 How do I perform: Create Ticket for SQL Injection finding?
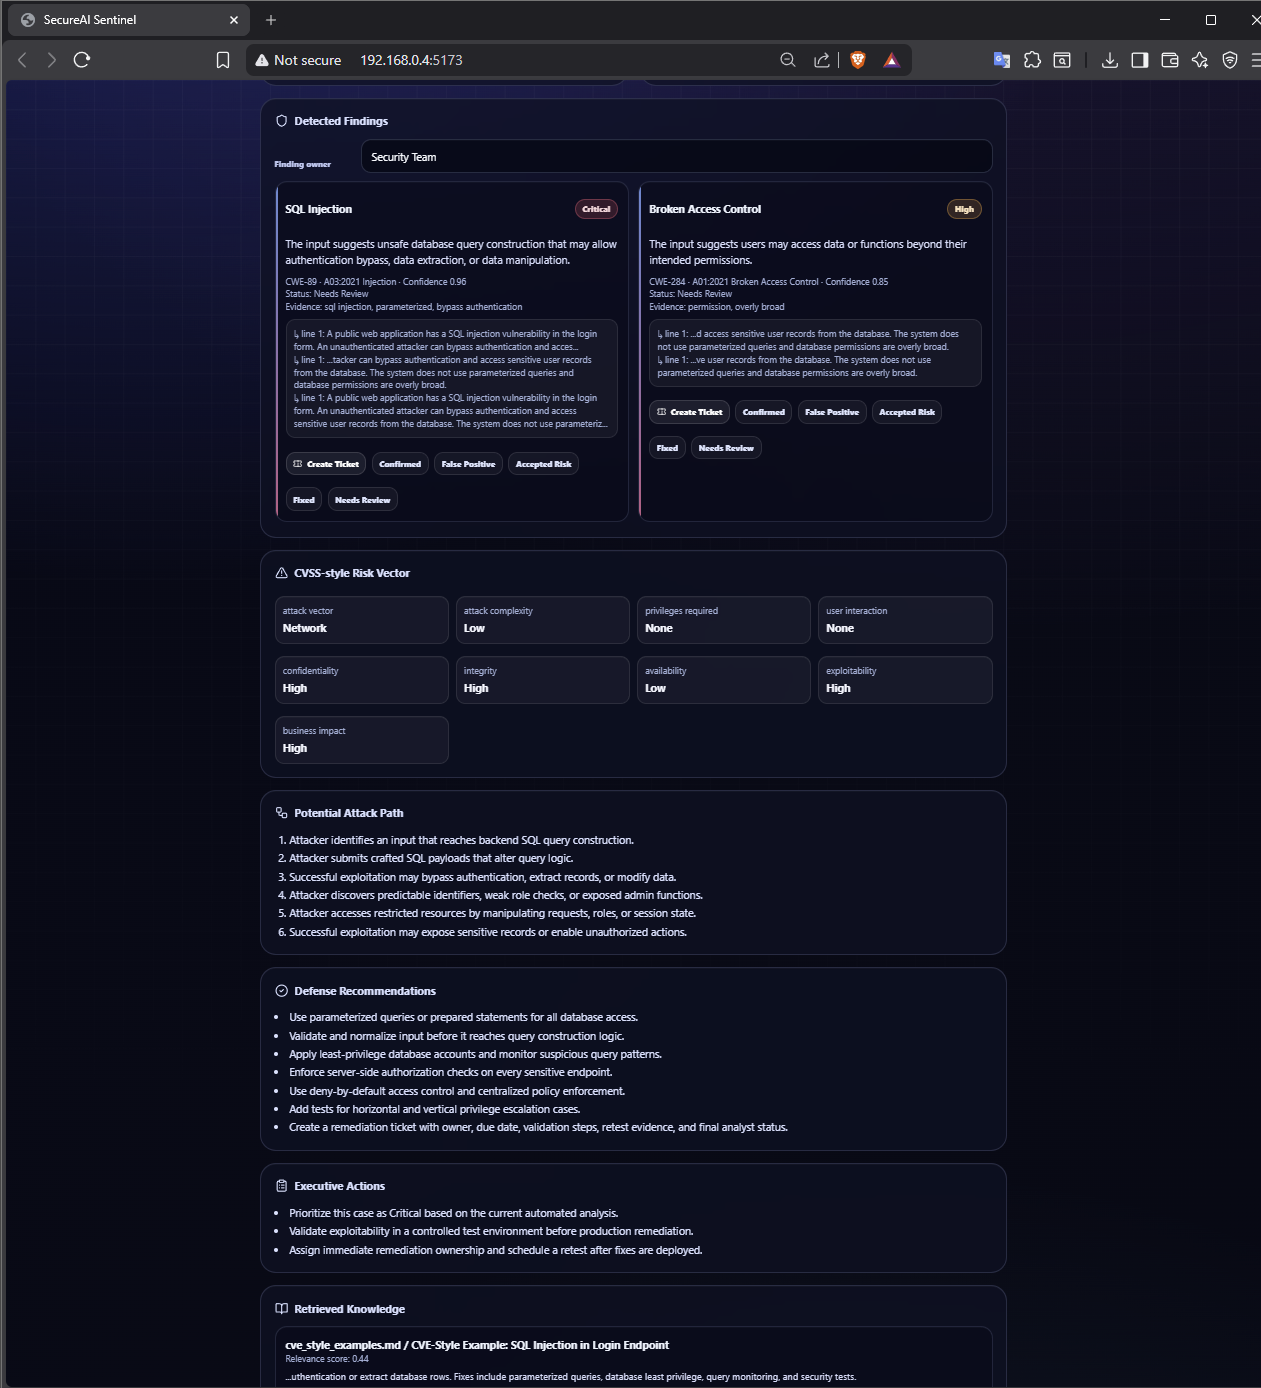[326, 464]
